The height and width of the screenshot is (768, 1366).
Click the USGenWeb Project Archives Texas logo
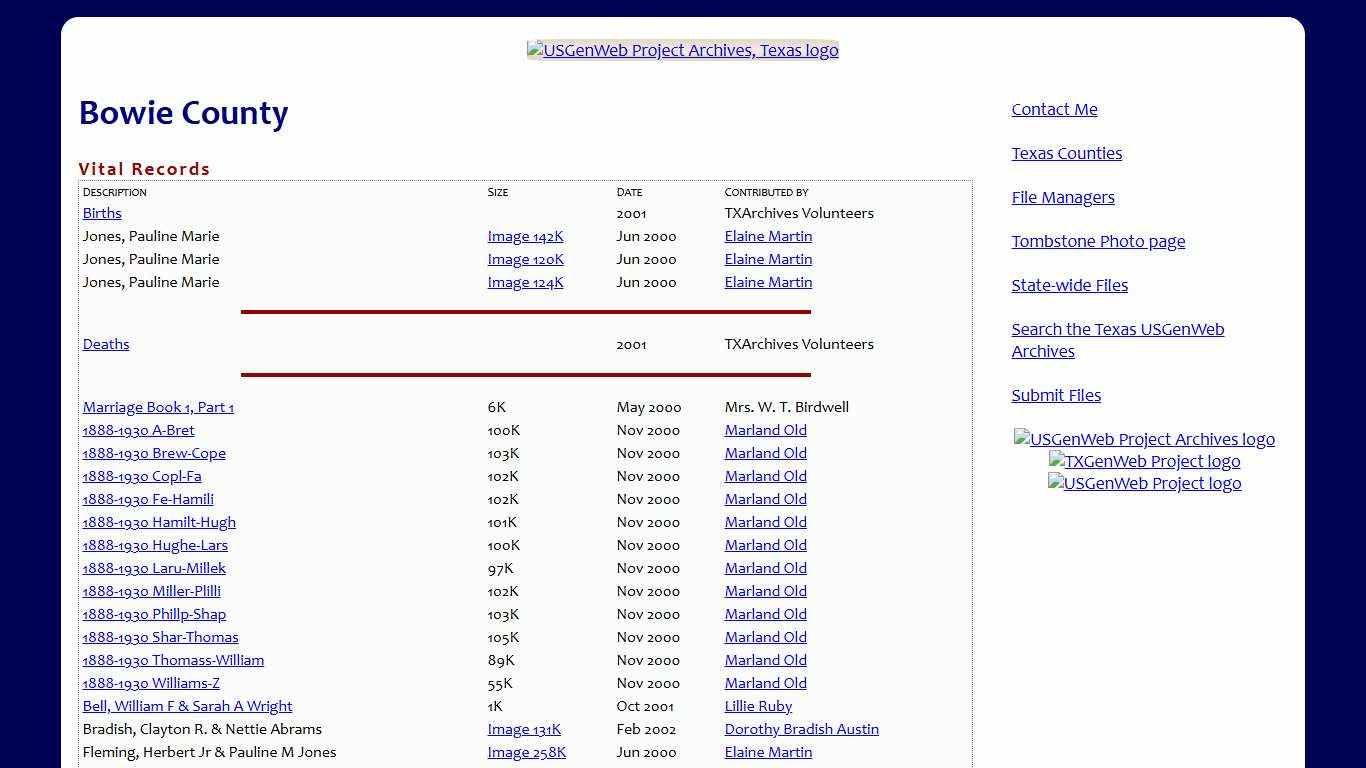(682, 50)
